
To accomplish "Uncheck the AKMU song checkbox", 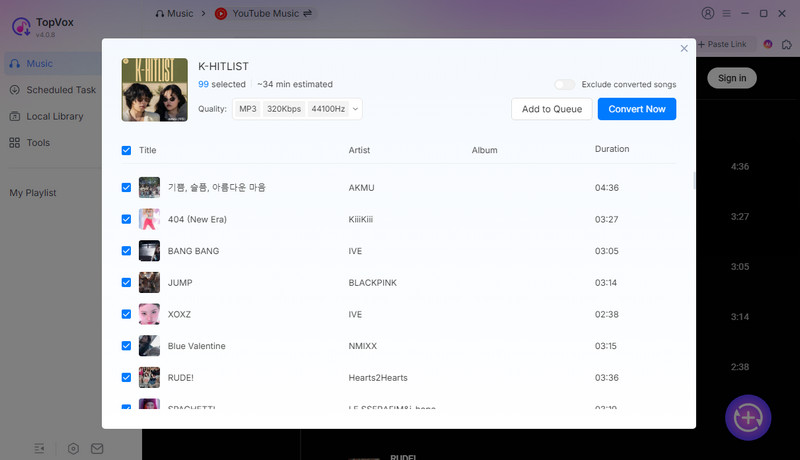I will click(127, 188).
